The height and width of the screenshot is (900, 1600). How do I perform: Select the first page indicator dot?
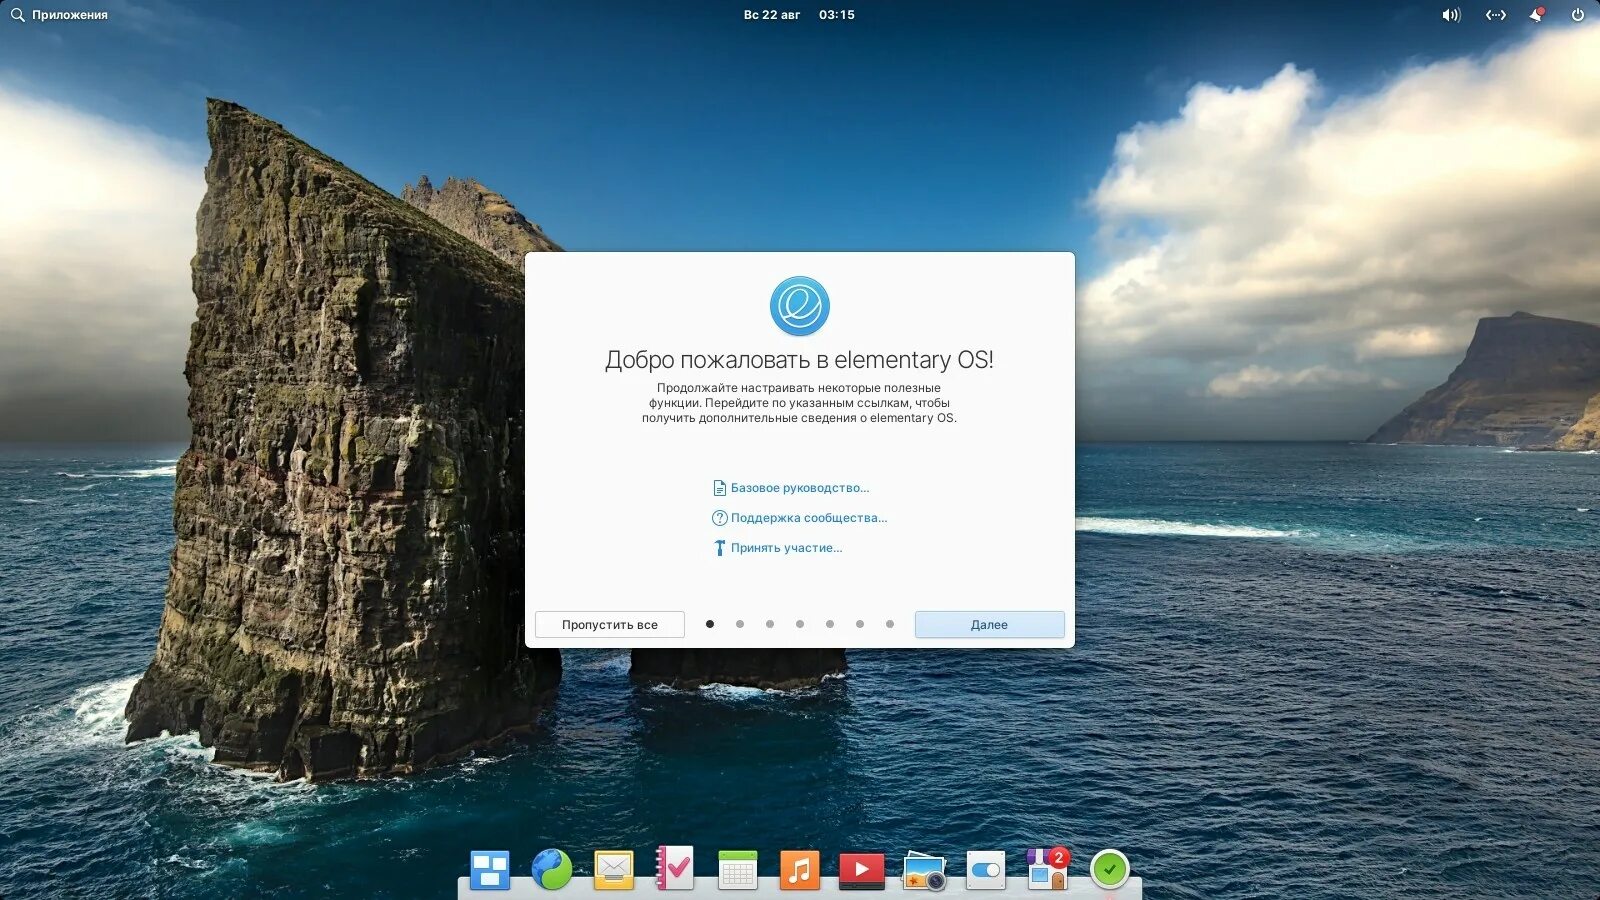(x=710, y=624)
